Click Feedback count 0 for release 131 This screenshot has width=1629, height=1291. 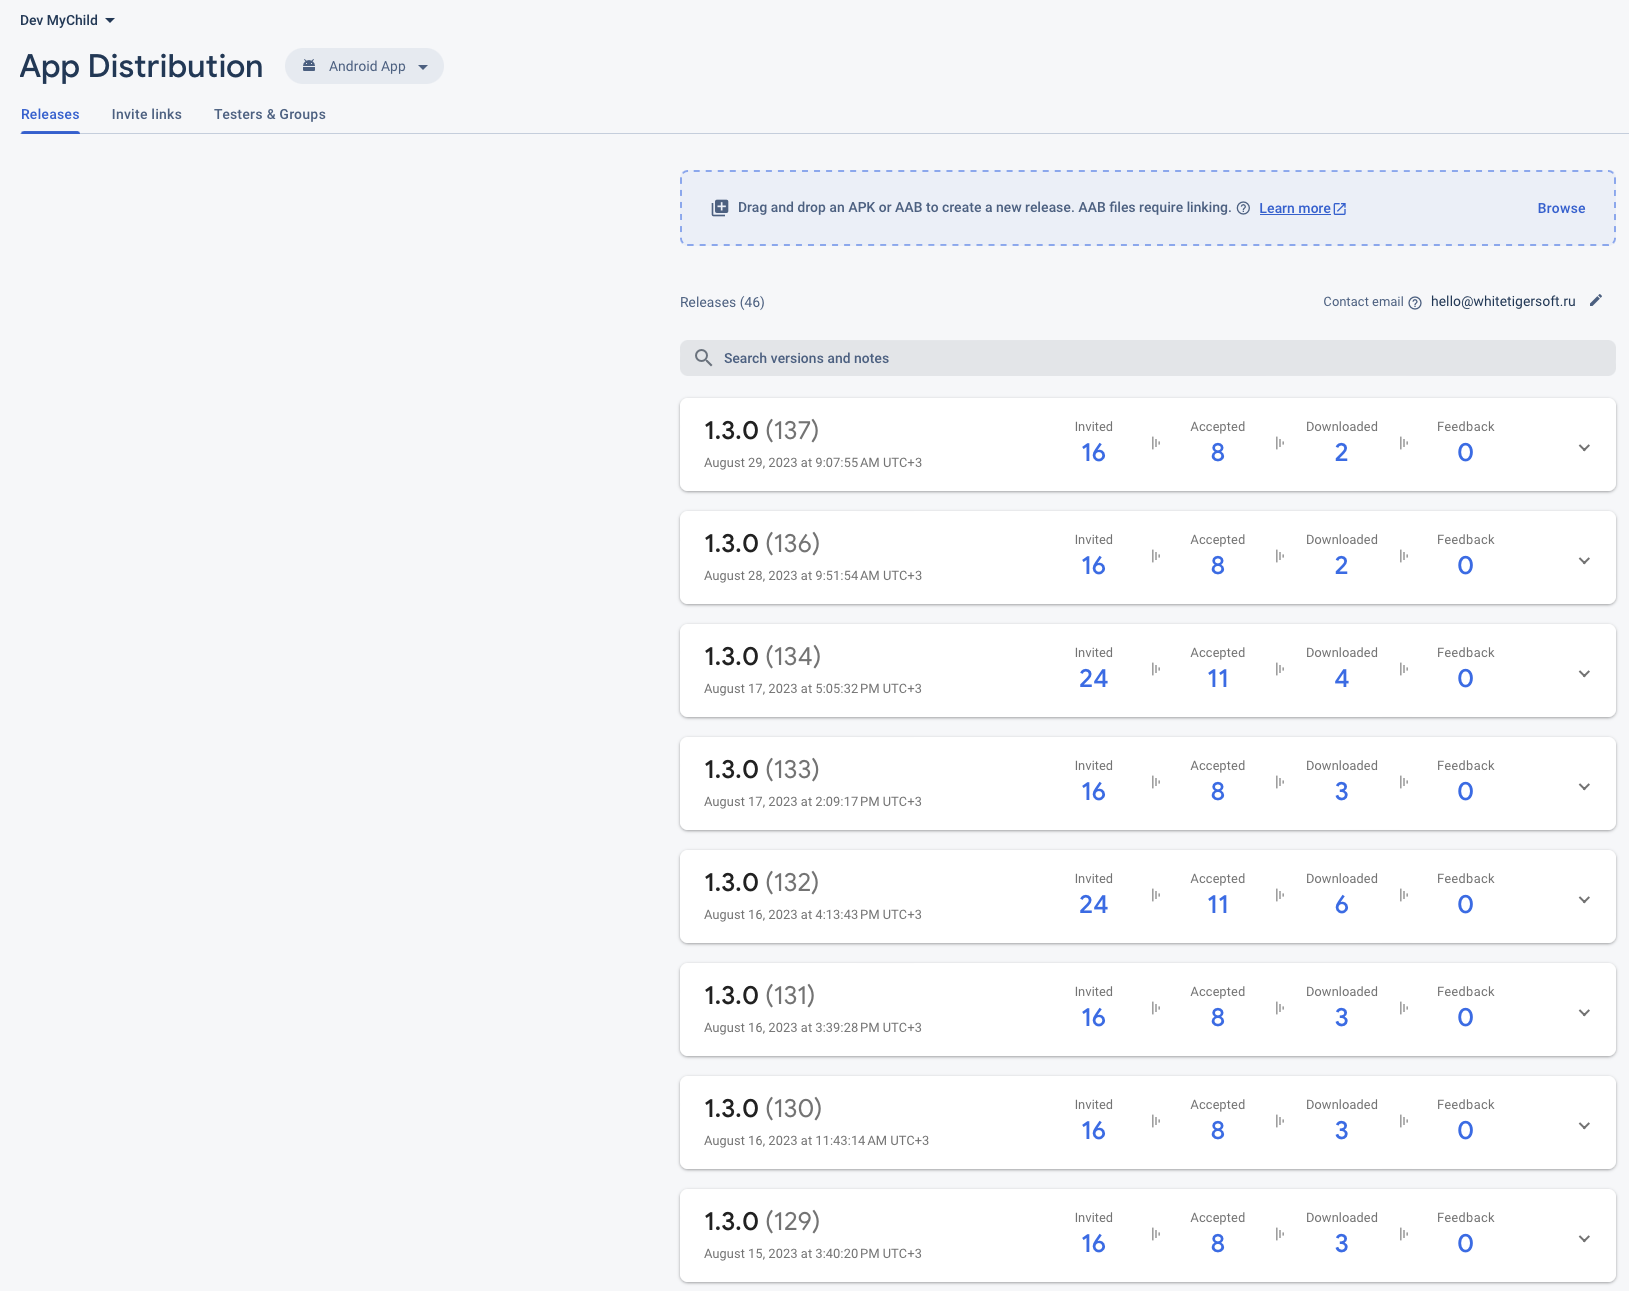(1465, 1018)
